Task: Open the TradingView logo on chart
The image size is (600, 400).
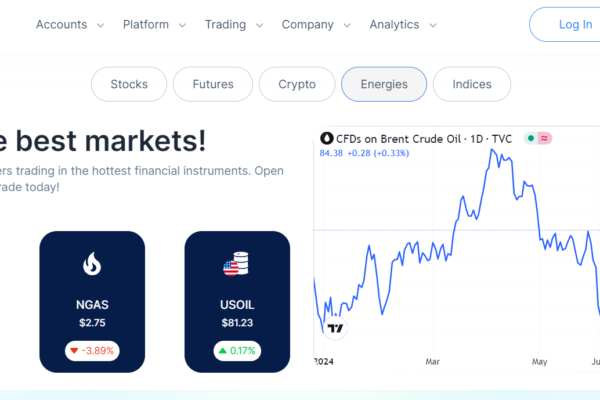Action: [335, 328]
